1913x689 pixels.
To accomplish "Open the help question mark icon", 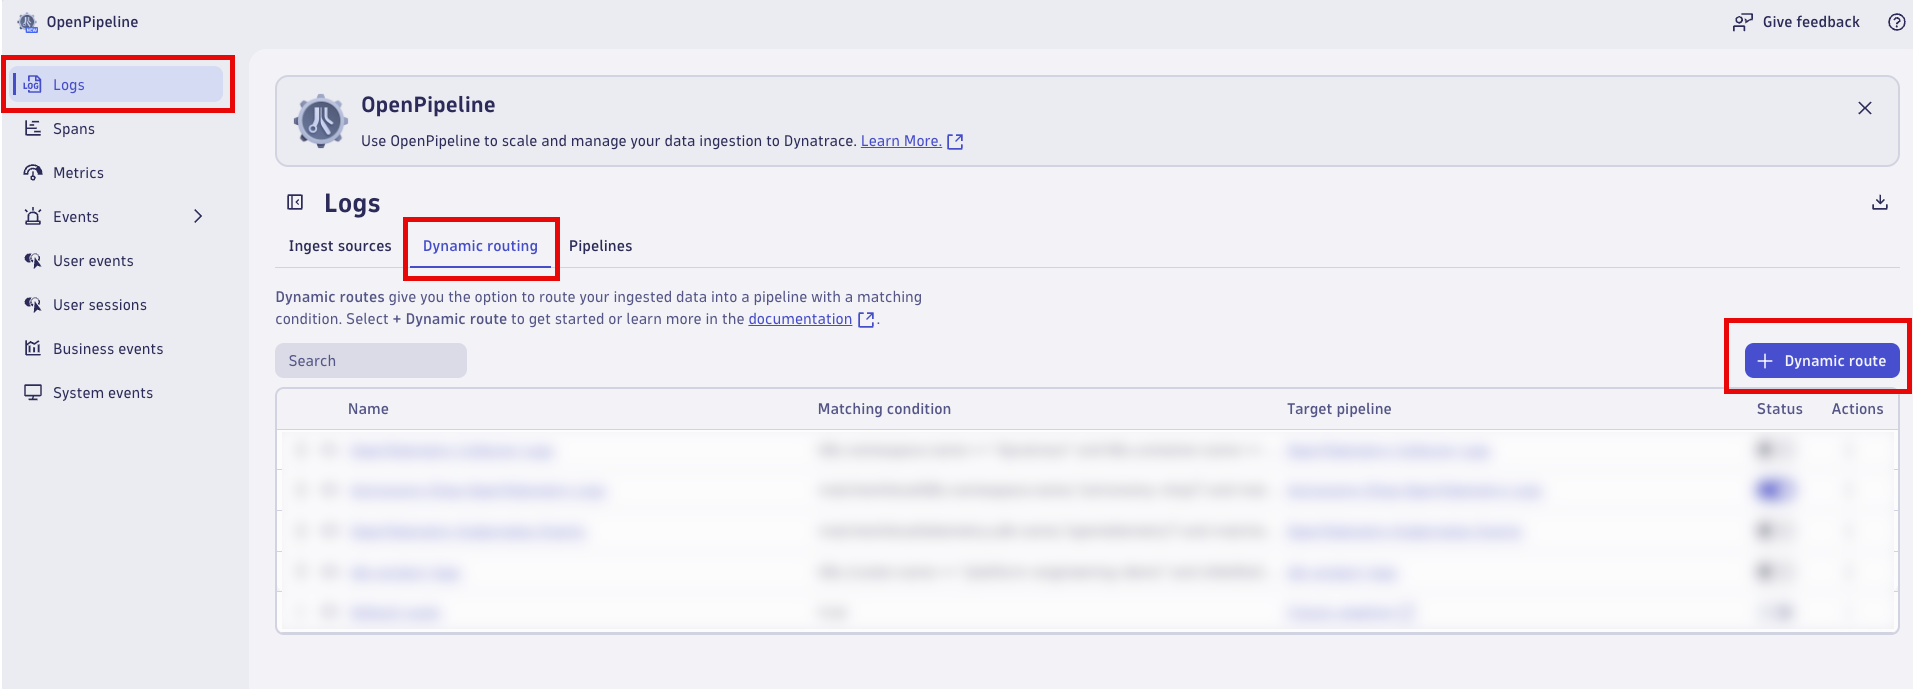I will tap(1896, 22).
